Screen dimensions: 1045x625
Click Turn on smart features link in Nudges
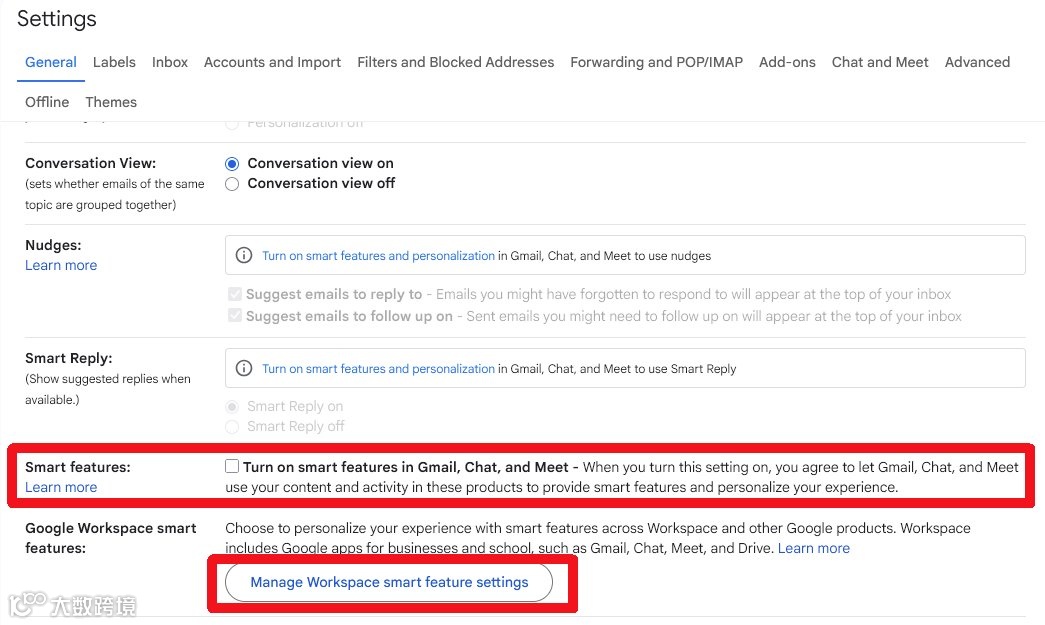378,256
